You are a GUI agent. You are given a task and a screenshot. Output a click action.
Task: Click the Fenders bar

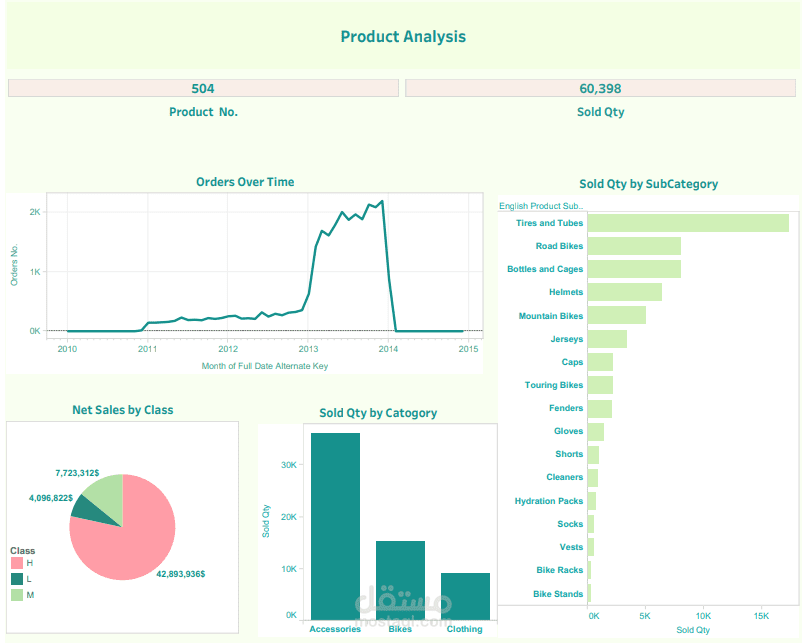600,409
